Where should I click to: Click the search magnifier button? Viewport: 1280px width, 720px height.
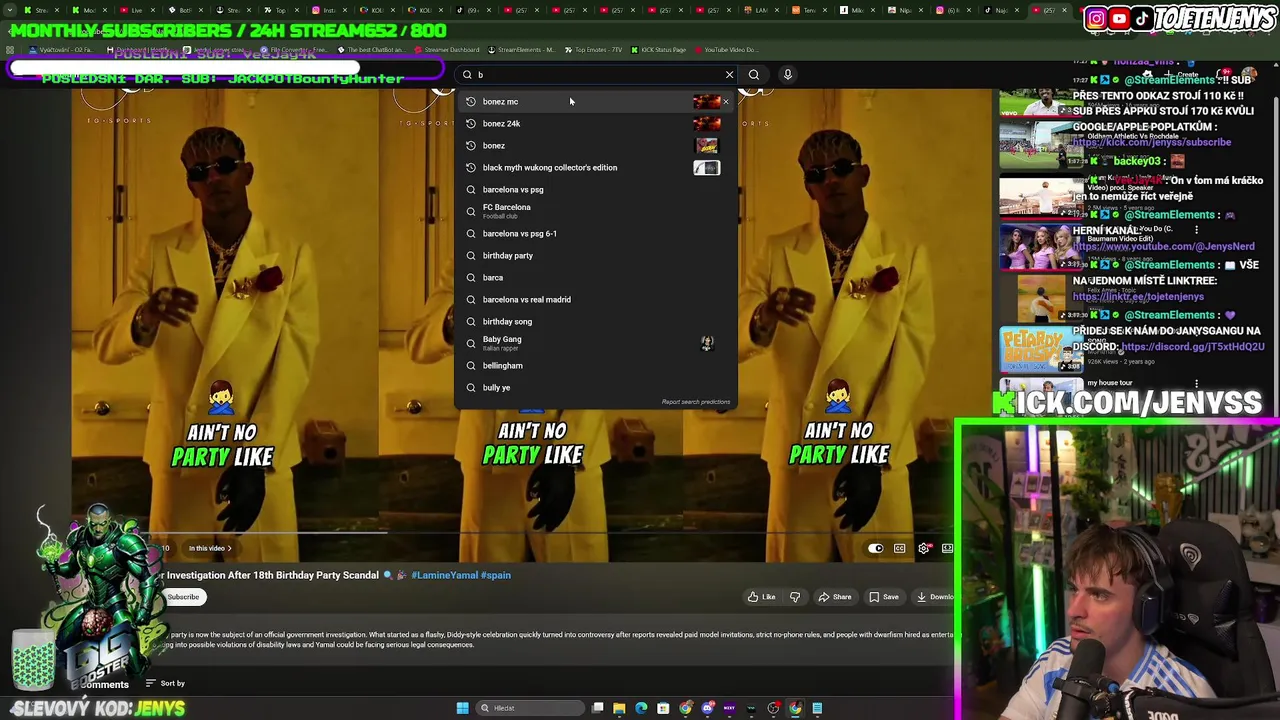pos(754,74)
